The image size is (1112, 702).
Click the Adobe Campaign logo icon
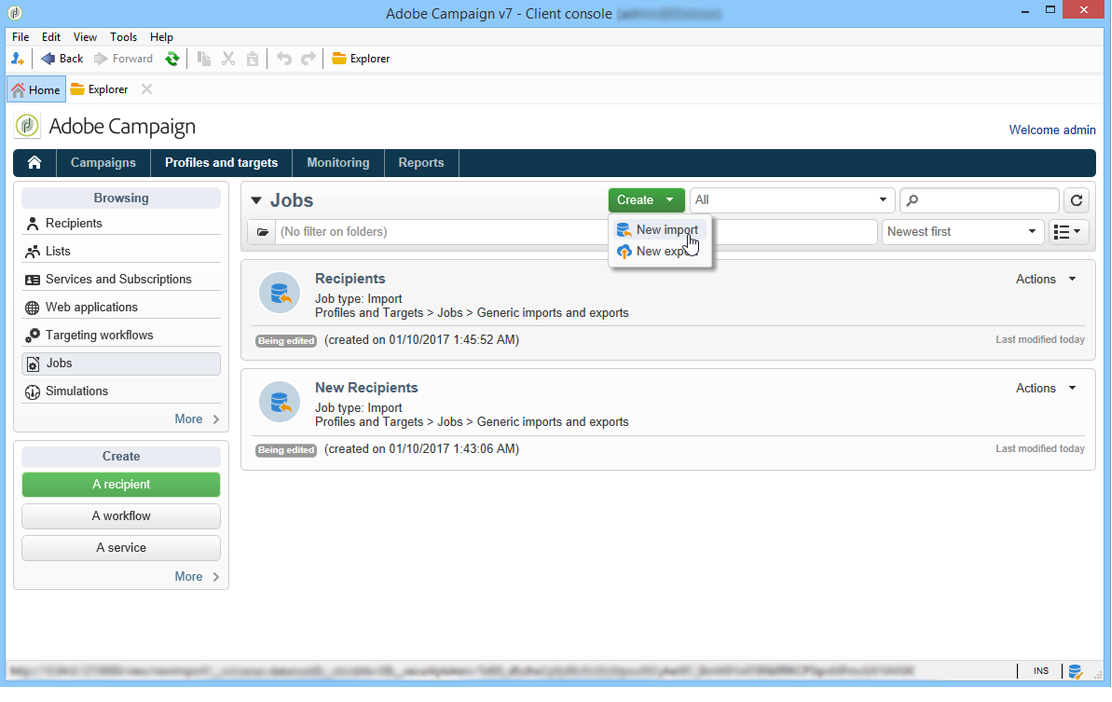[x=27, y=126]
